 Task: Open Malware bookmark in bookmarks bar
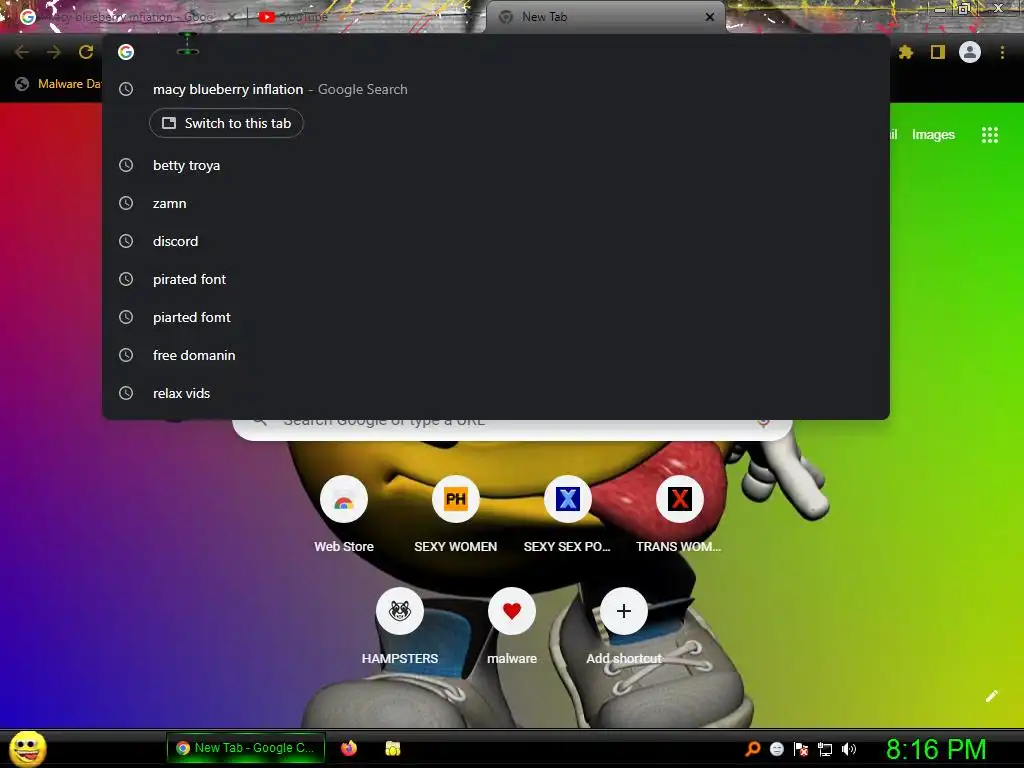click(x=59, y=84)
